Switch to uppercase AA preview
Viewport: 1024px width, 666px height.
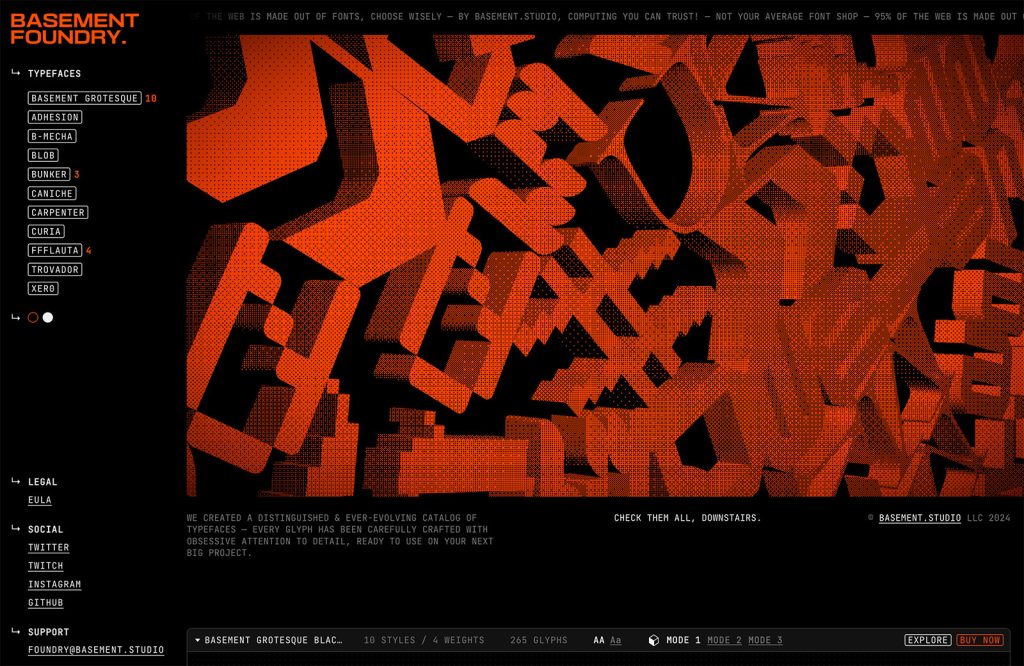coord(599,640)
